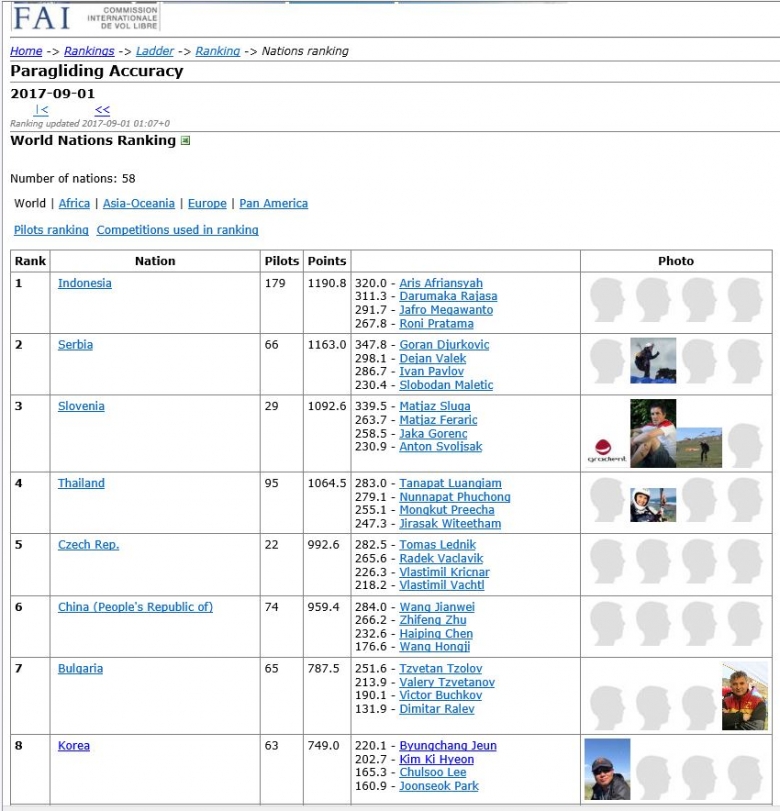Open pilot Tanapat Luangiam
780x811 pixels.
(451, 483)
